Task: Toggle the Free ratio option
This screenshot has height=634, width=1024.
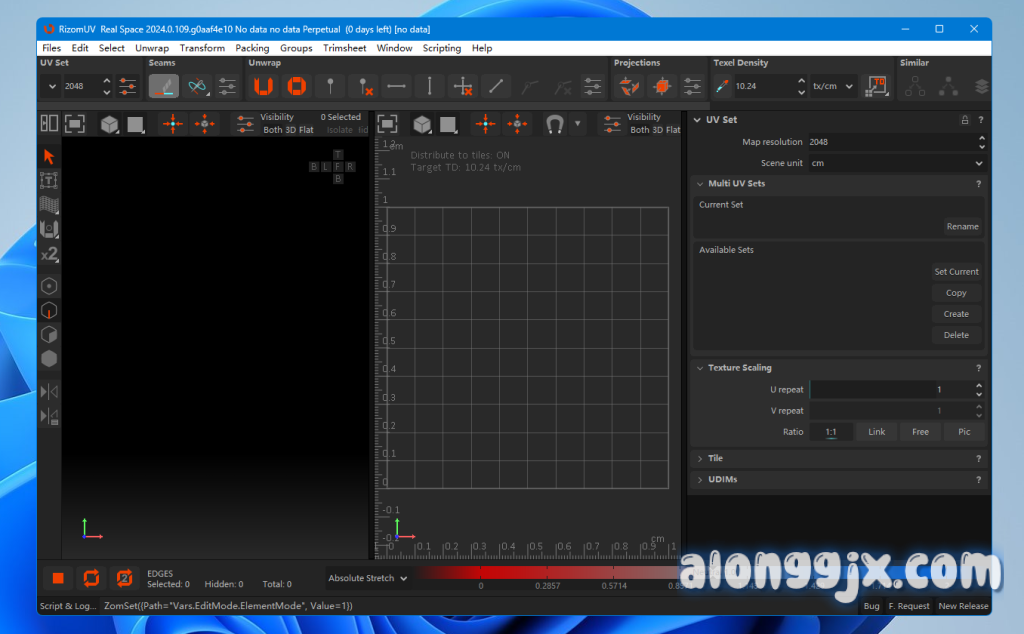Action: (x=920, y=432)
